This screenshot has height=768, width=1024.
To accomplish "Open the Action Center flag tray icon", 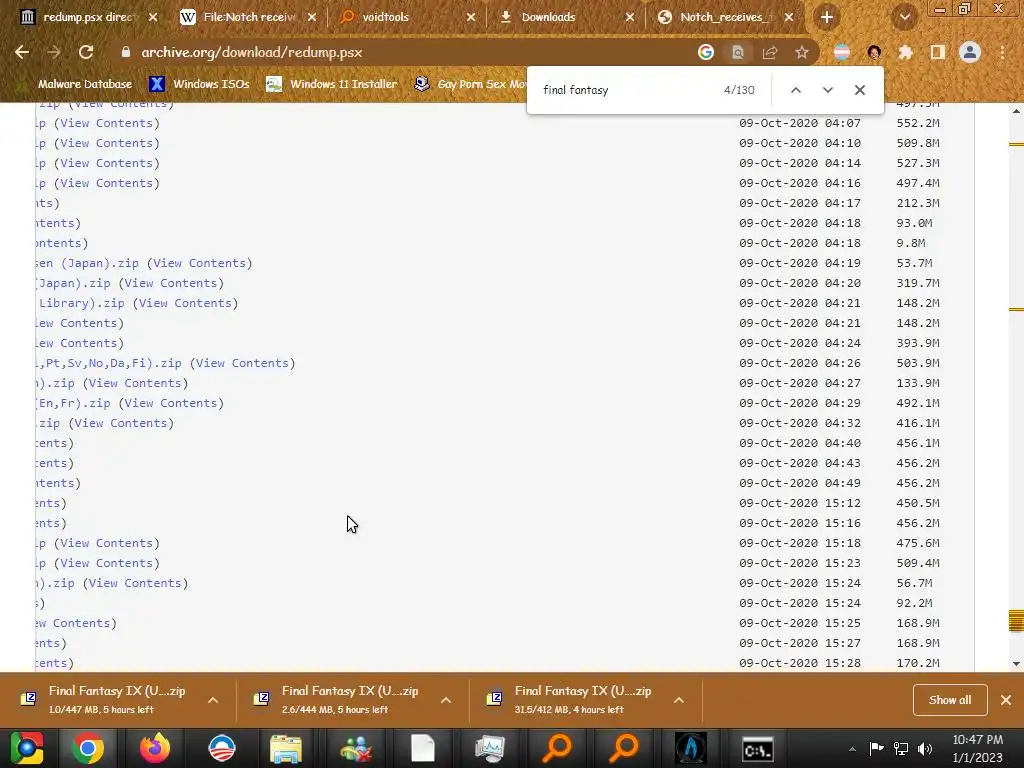I will (x=876, y=749).
